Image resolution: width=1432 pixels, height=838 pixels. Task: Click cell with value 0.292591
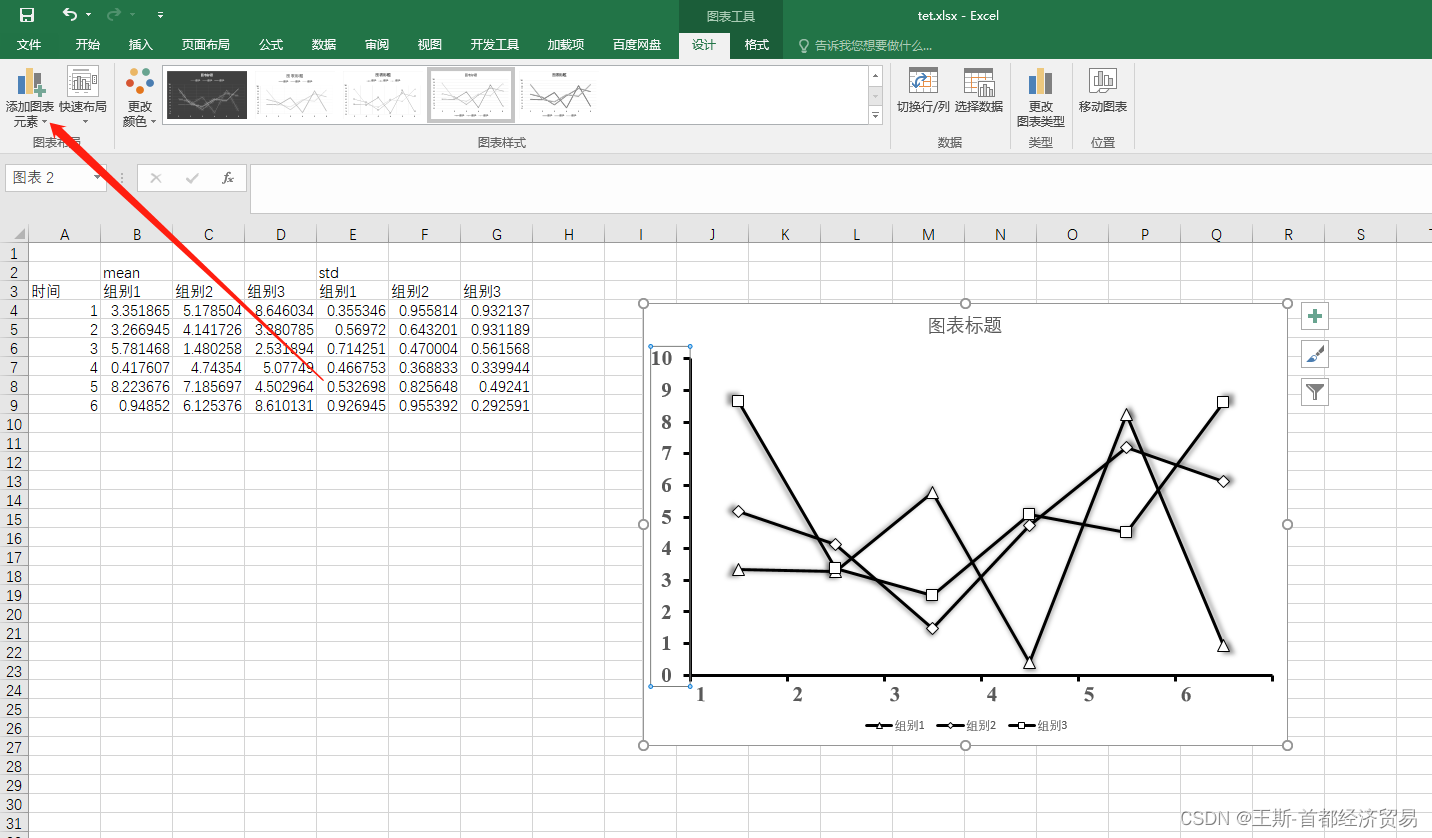tap(496, 406)
